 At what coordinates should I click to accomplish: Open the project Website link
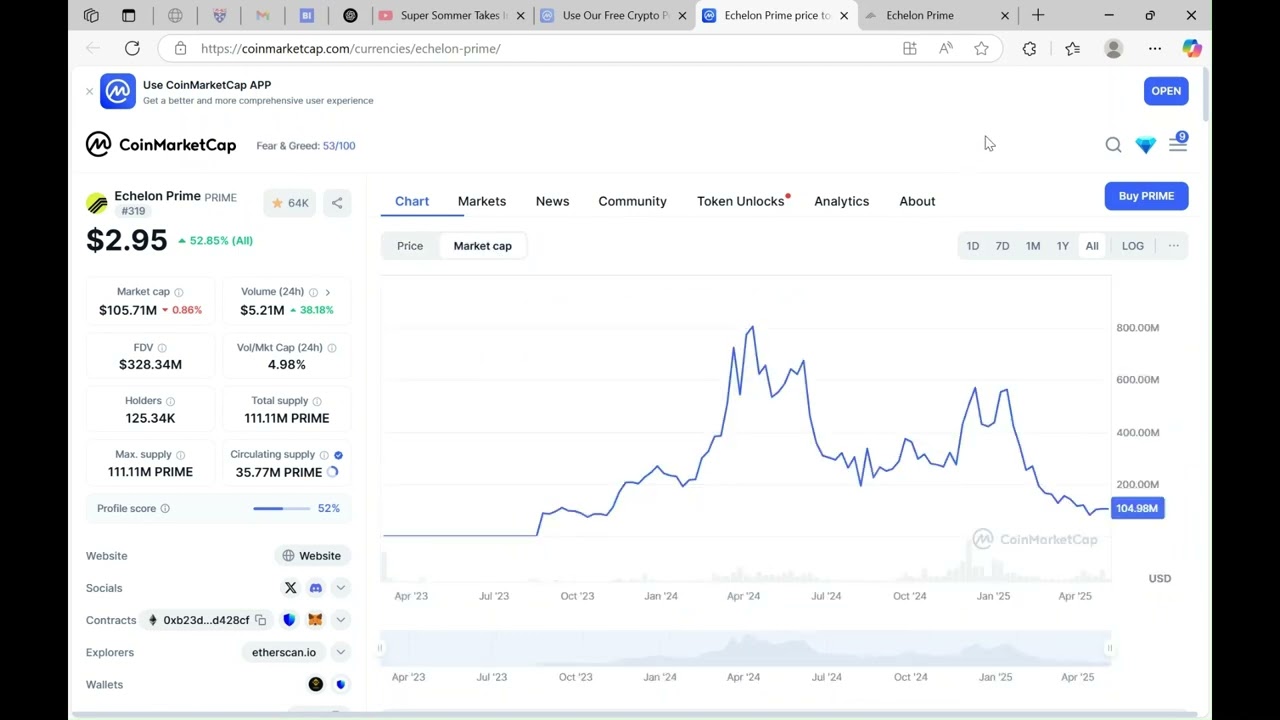pyautogui.click(x=311, y=556)
